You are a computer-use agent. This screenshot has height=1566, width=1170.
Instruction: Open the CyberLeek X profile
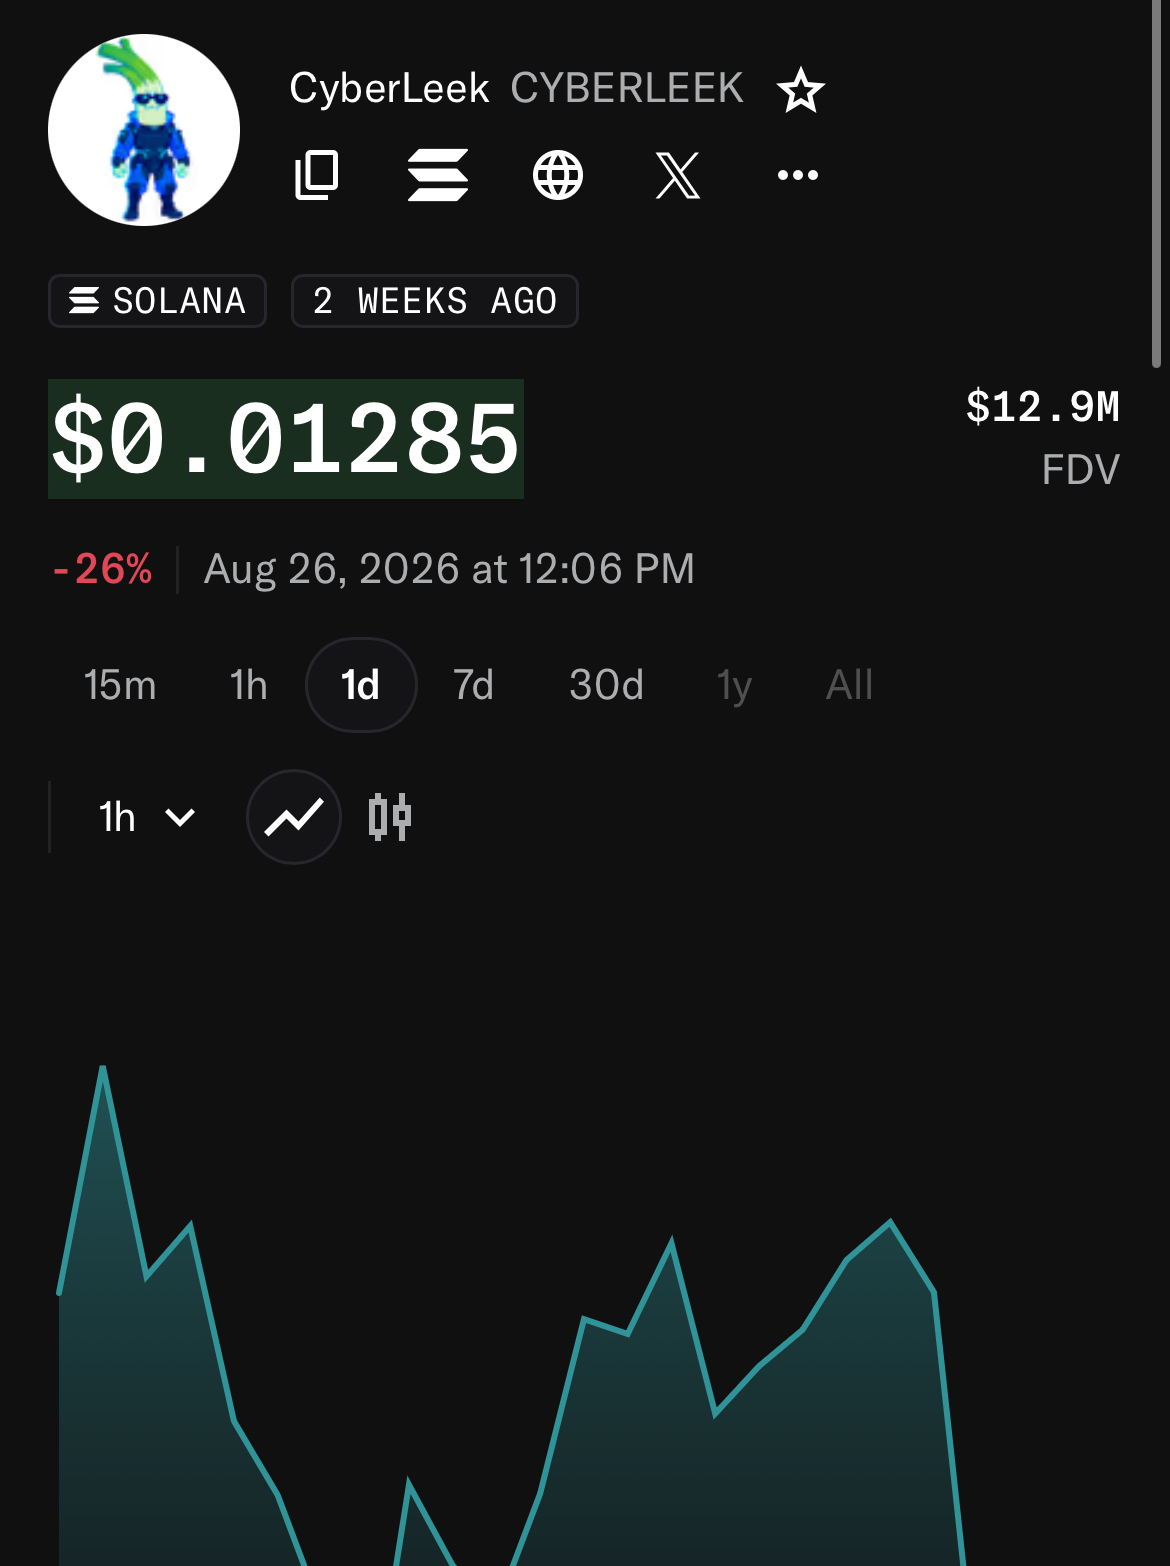click(678, 175)
